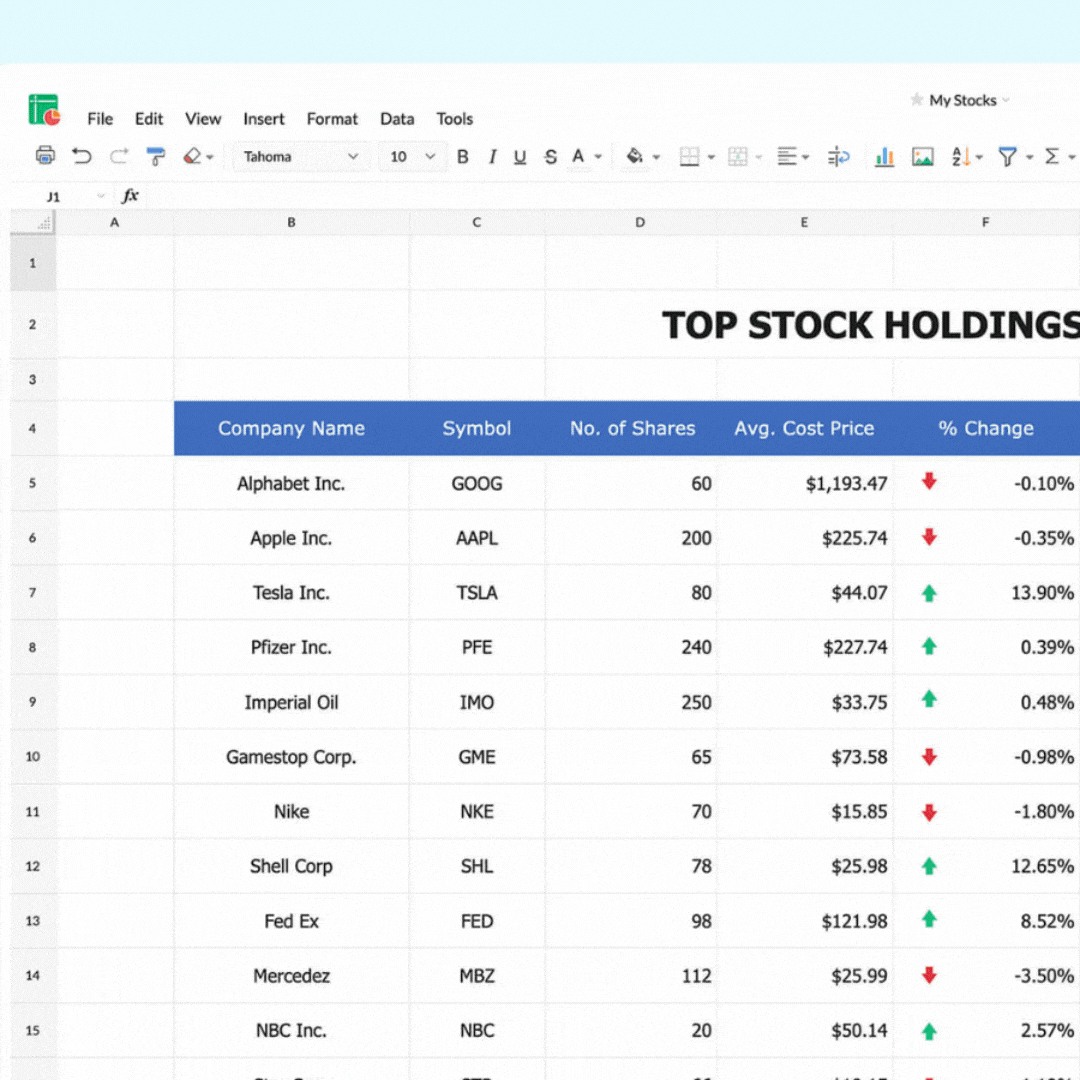Open the Tools menu
The height and width of the screenshot is (1080, 1080).
pyautogui.click(x=455, y=118)
